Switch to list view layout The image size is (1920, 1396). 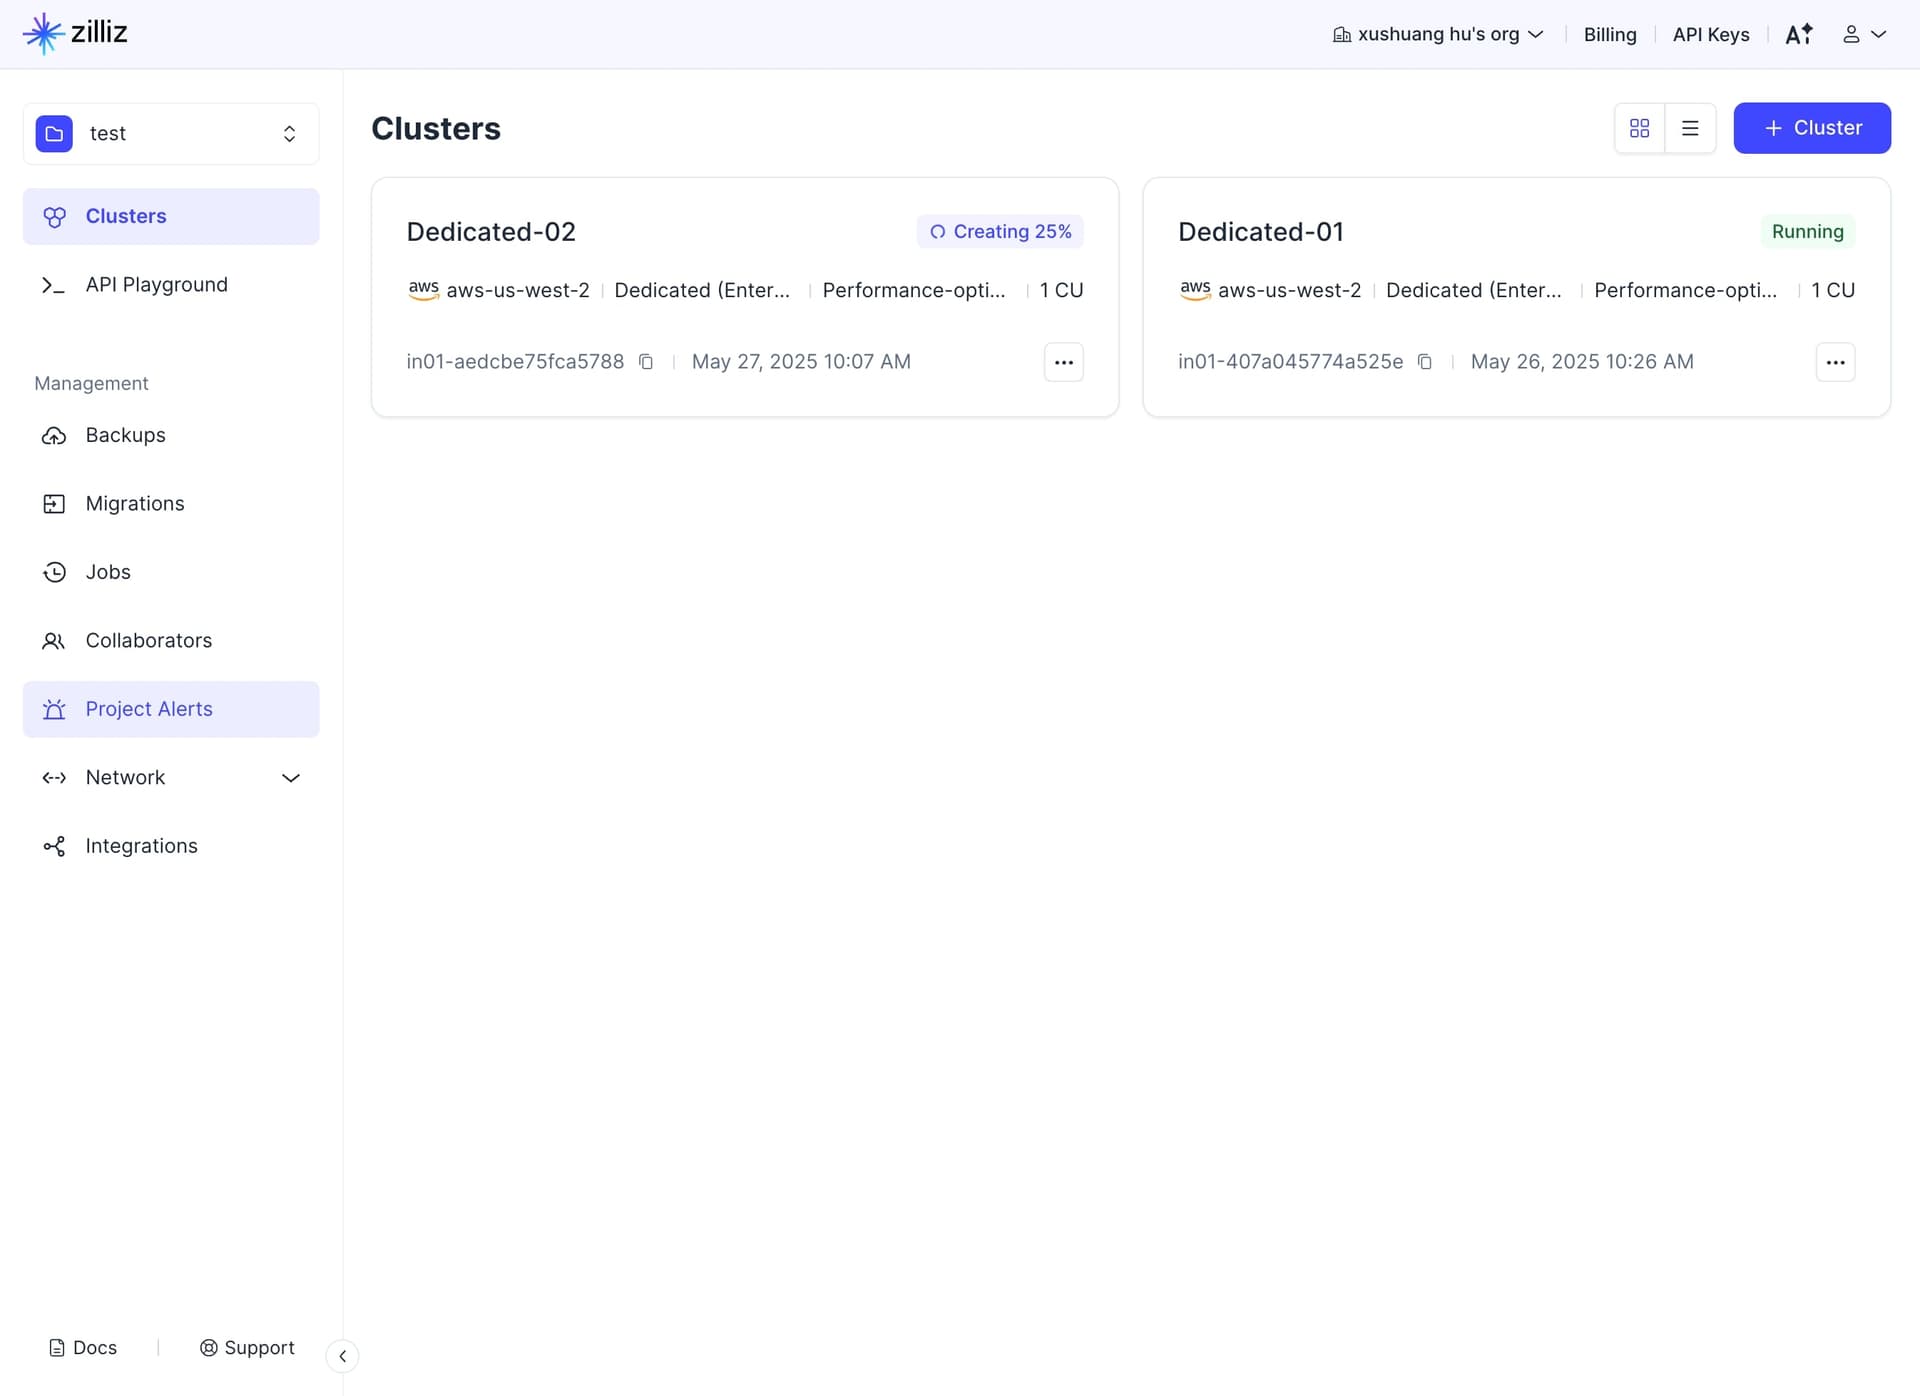coord(1690,128)
